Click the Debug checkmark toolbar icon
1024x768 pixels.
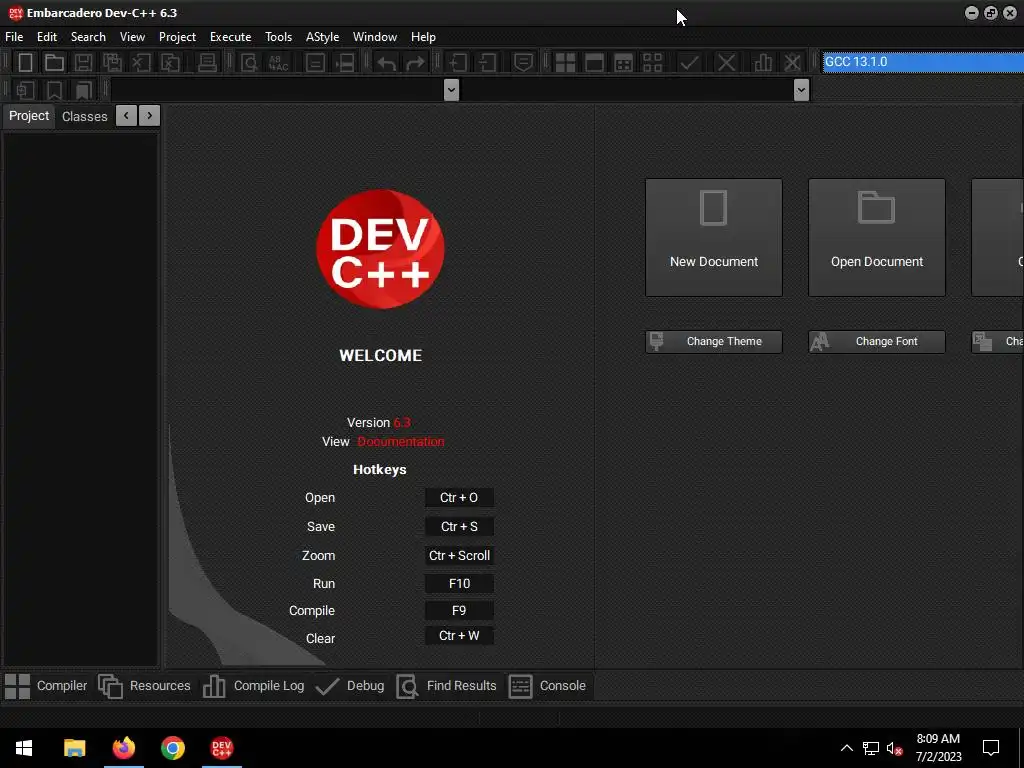tap(689, 63)
